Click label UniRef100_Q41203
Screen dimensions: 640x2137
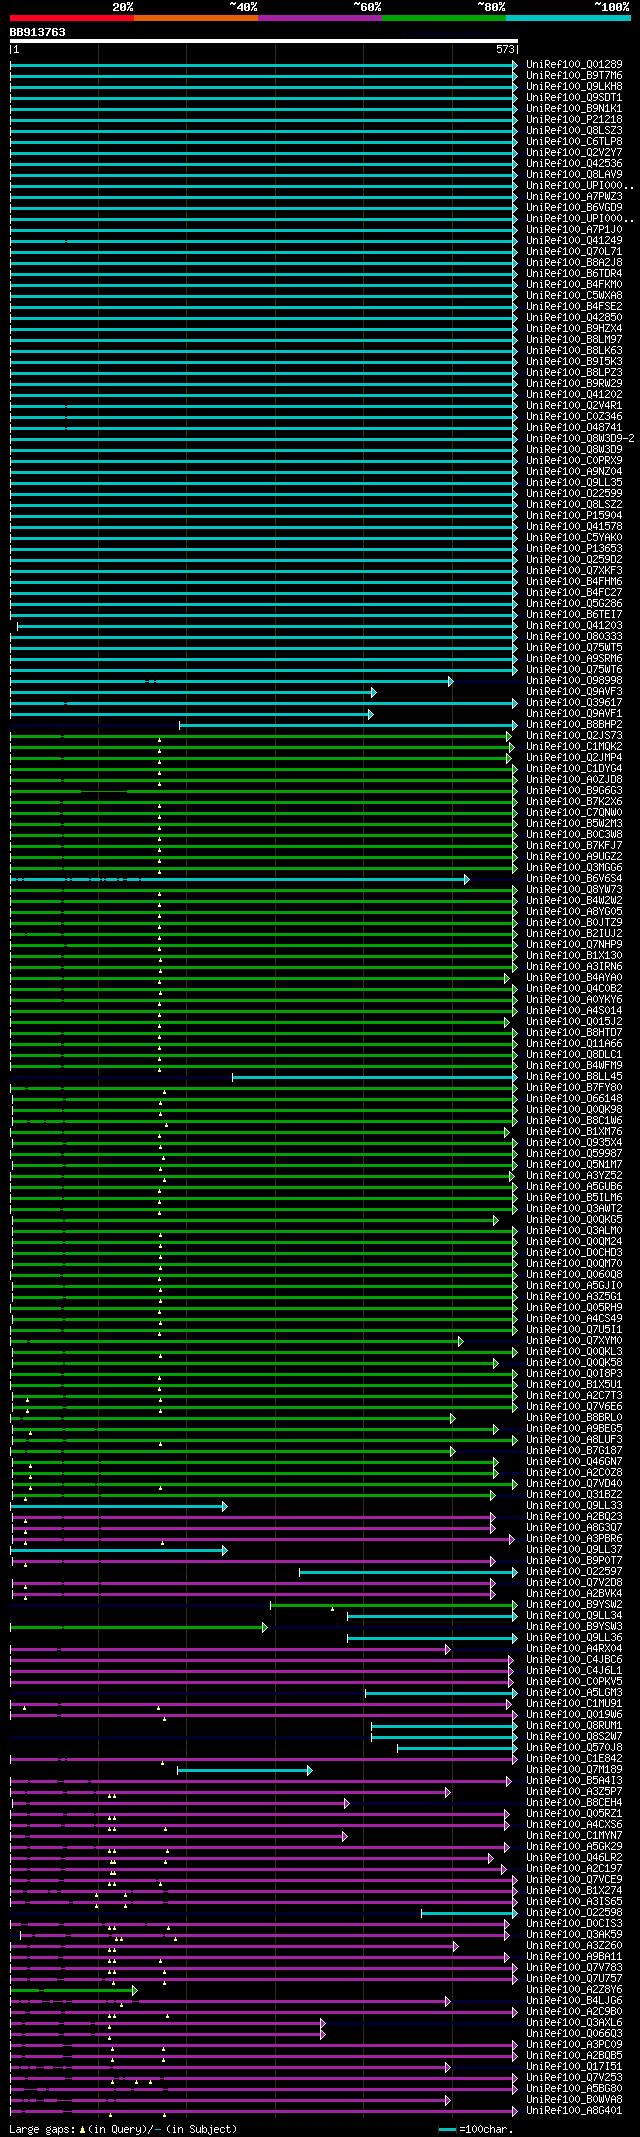tap(574, 625)
